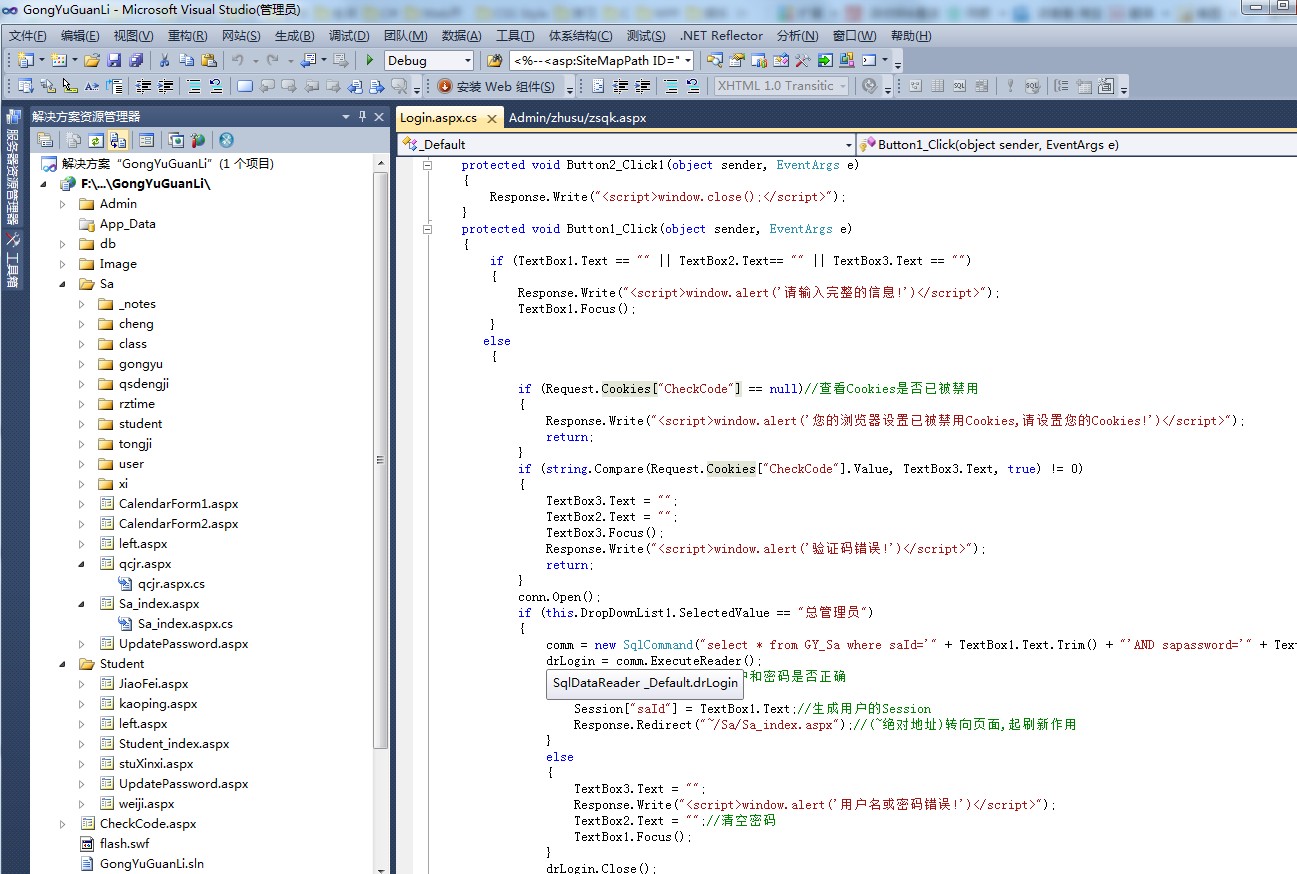The width and height of the screenshot is (1297, 874).
Task: Select qcjr.aspx.cs in the tree
Action: pyautogui.click(x=171, y=584)
